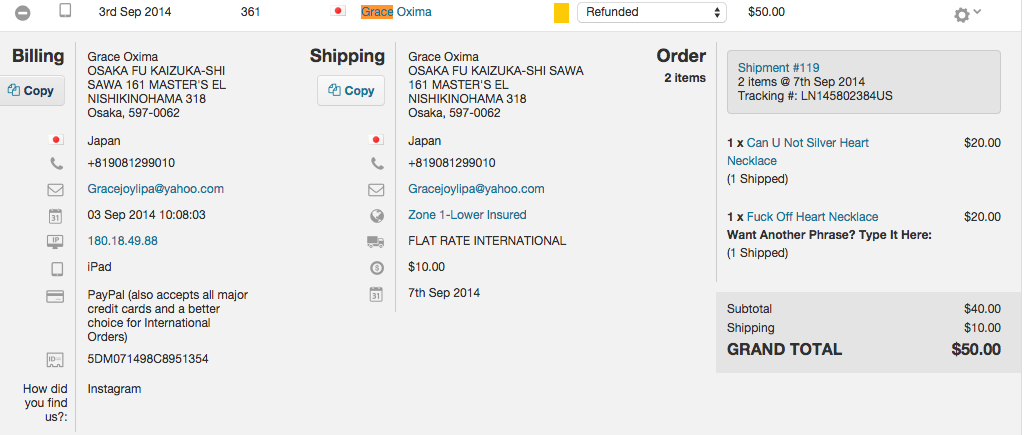Copy the shipping address

[x=351, y=90]
